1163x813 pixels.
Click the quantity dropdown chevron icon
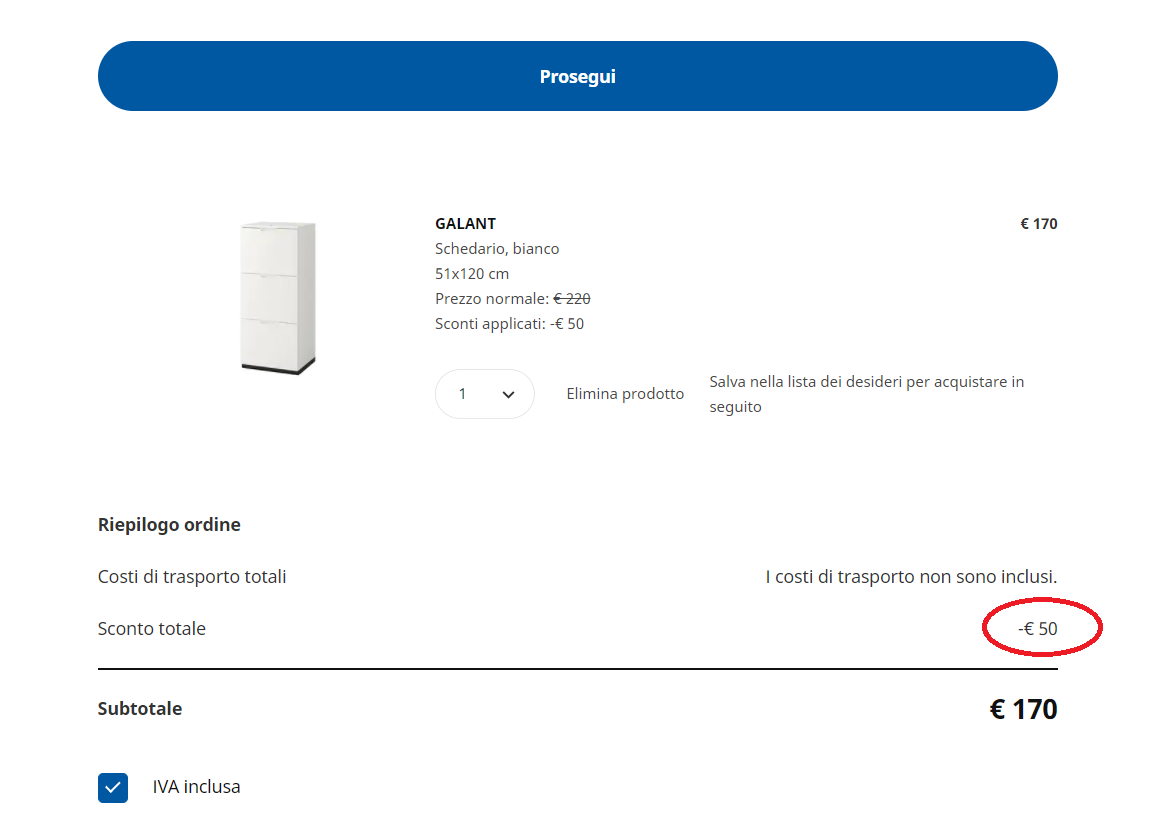pyautogui.click(x=506, y=393)
